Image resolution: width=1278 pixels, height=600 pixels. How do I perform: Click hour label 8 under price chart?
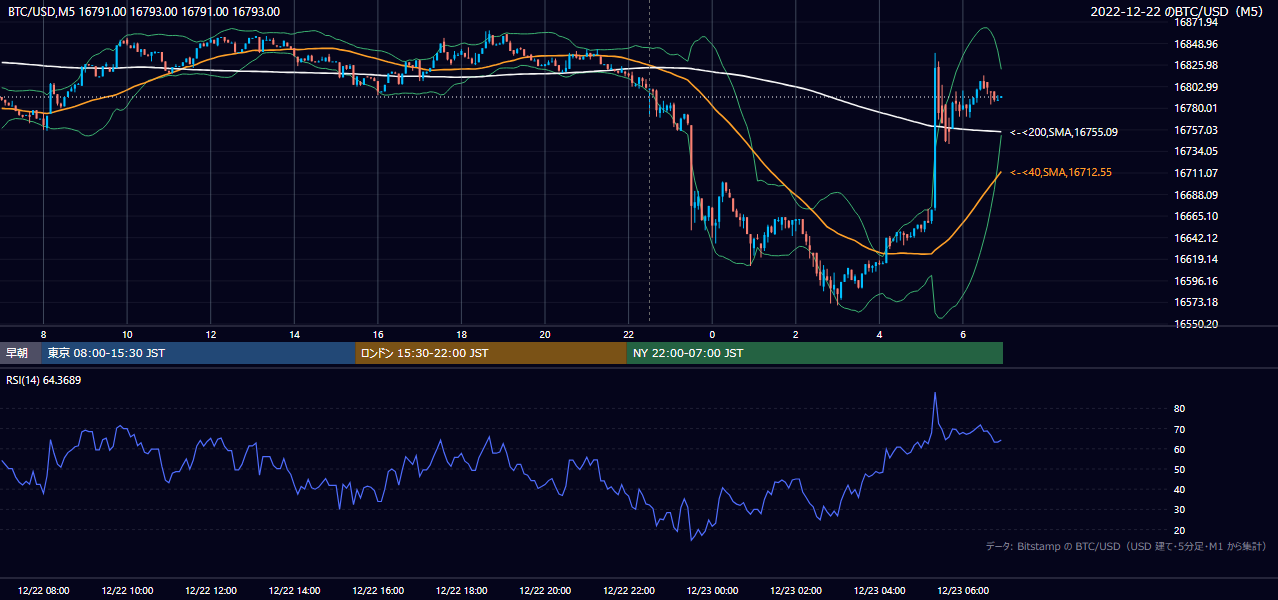pos(44,334)
